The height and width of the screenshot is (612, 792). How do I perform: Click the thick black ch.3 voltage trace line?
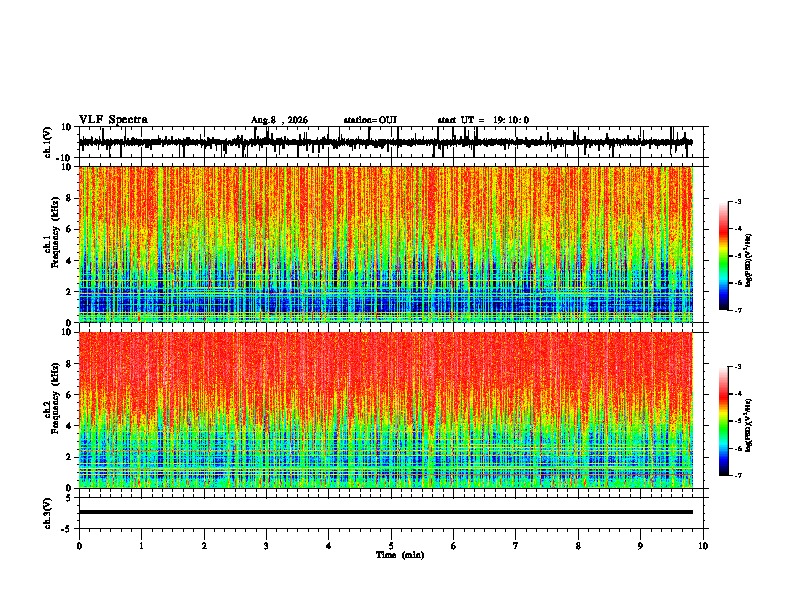click(x=386, y=512)
